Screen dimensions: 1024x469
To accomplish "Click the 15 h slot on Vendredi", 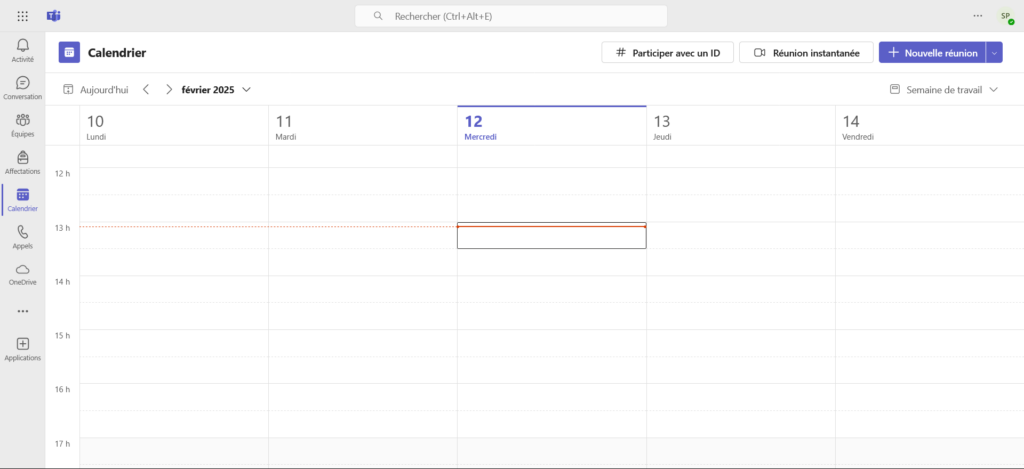I will click(x=929, y=343).
